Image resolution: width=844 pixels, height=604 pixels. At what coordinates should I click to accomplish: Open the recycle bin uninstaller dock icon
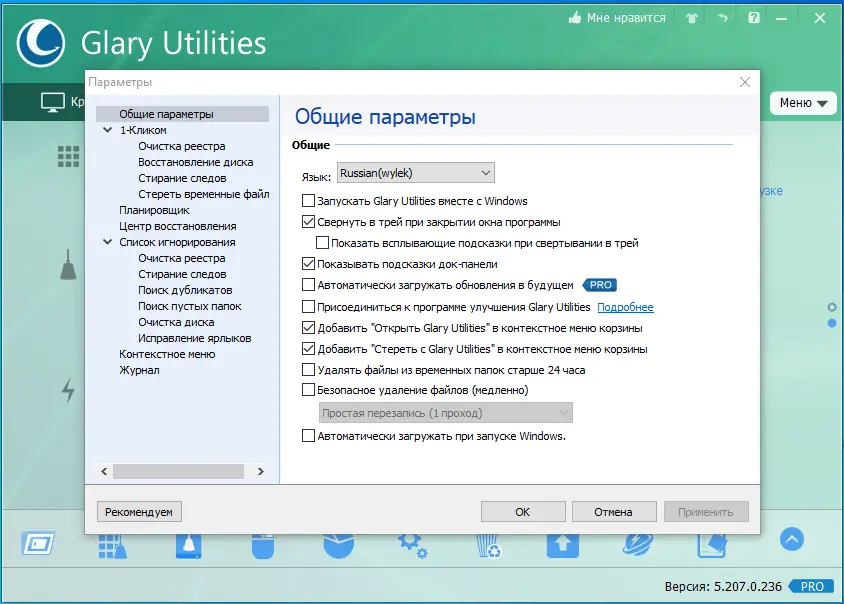click(489, 546)
